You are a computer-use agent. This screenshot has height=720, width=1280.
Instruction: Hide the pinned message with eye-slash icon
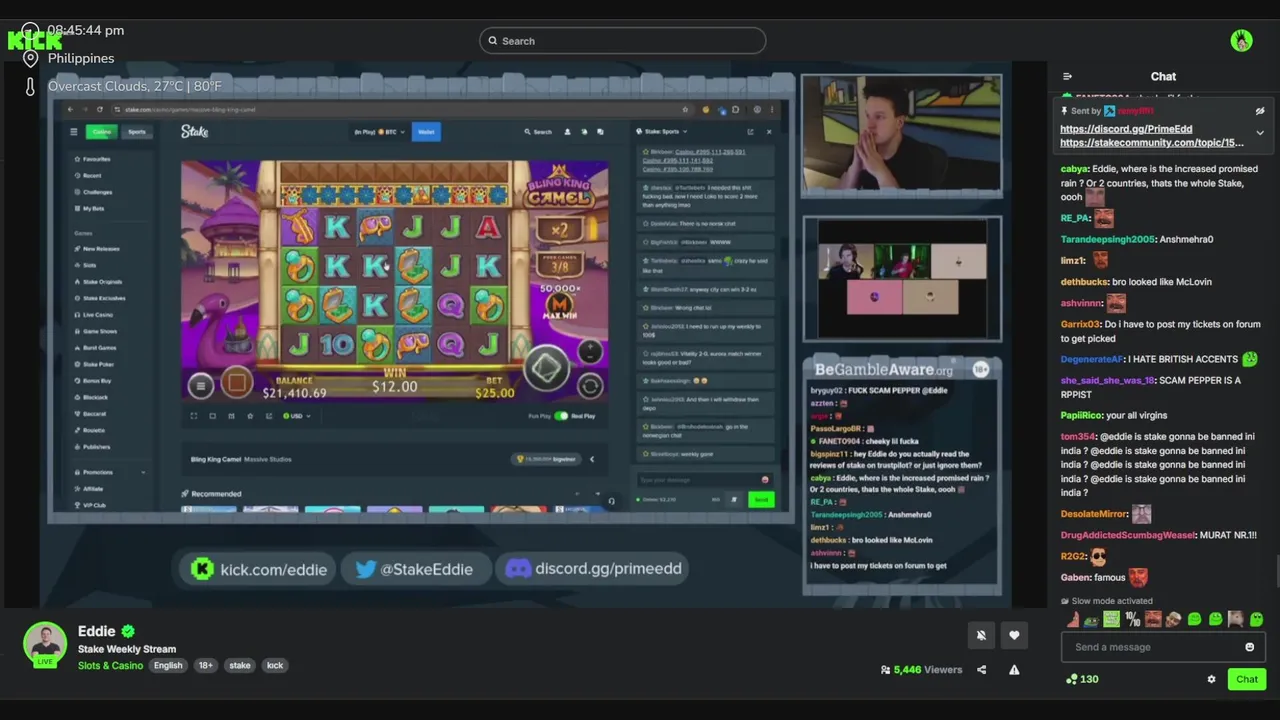[x=1260, y=111]
